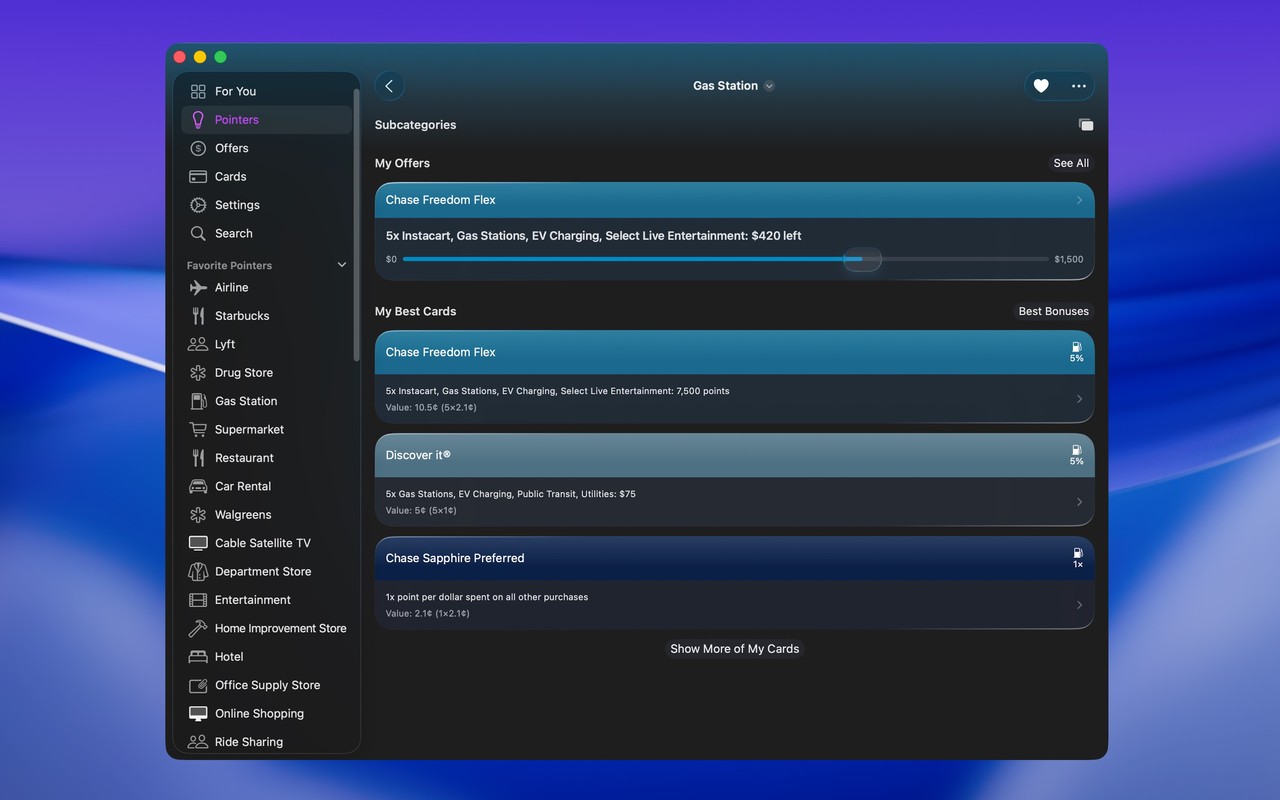The image size is (1280, 800).
Task: Click the Walgreens label in Favorite Pointers
Action: click(x=243, y=515)
